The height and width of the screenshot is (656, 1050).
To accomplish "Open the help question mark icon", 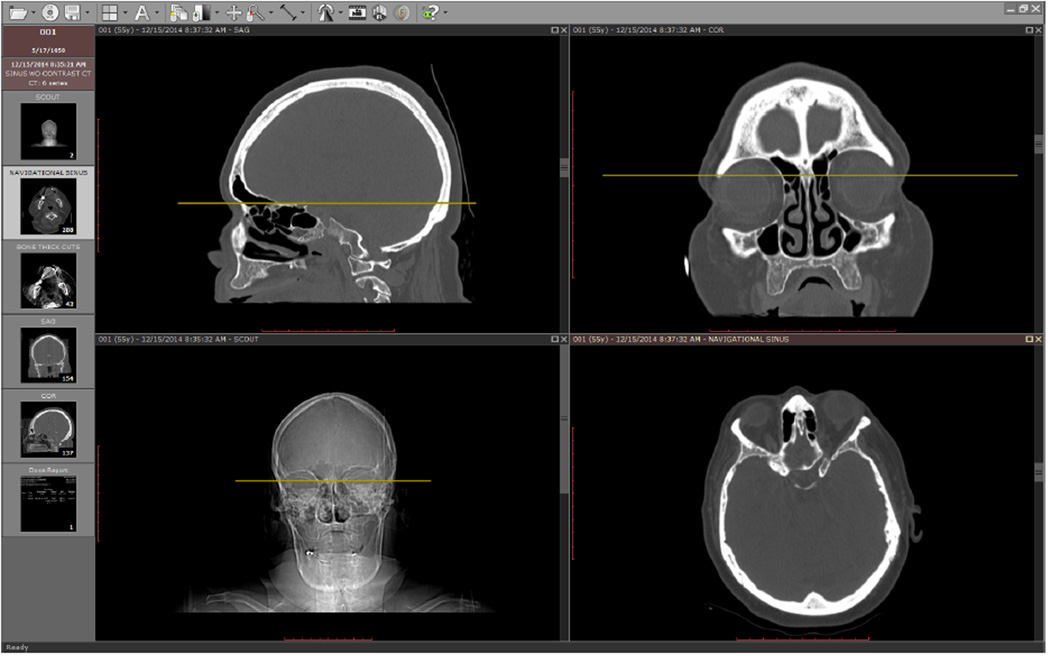I will click(430, 13).
